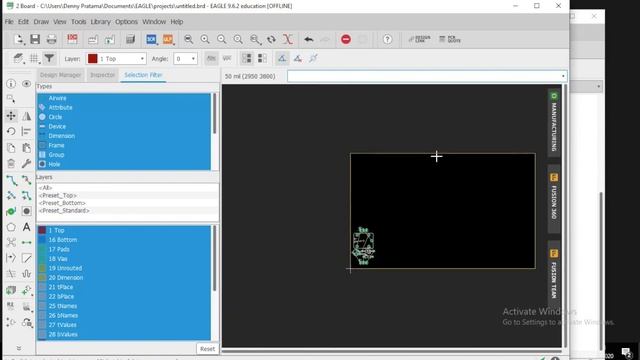640x360 pixels.
Task: Select the Route airwire tool
Action: click(11, 180)
